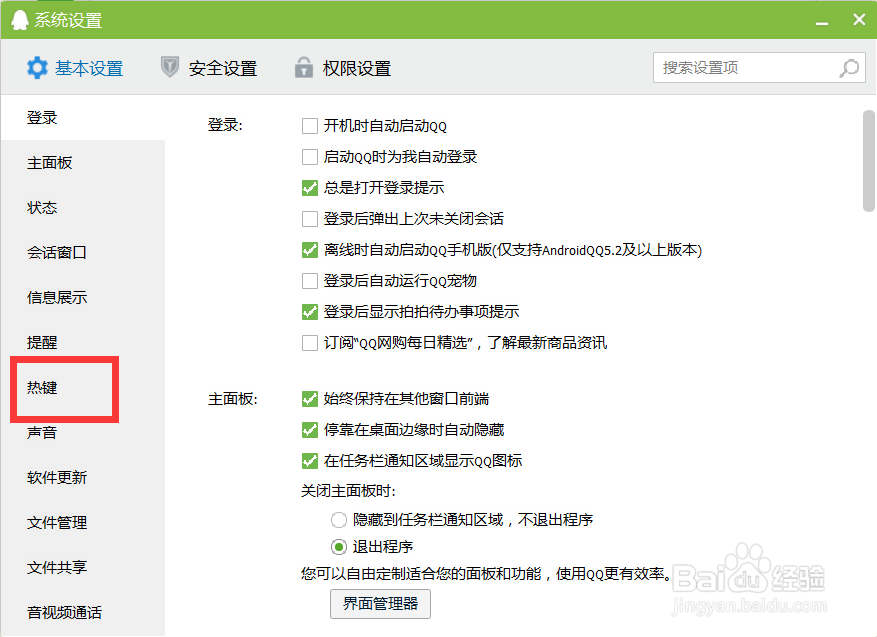The image size is (877, 637).
Task: Select the 退出程序 radio button
Action: click(x=338, y=547)
